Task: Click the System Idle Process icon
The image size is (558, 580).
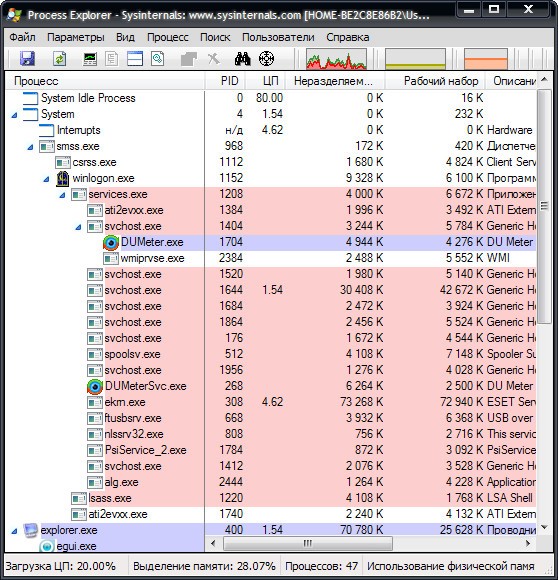Action: coord(30,98)
